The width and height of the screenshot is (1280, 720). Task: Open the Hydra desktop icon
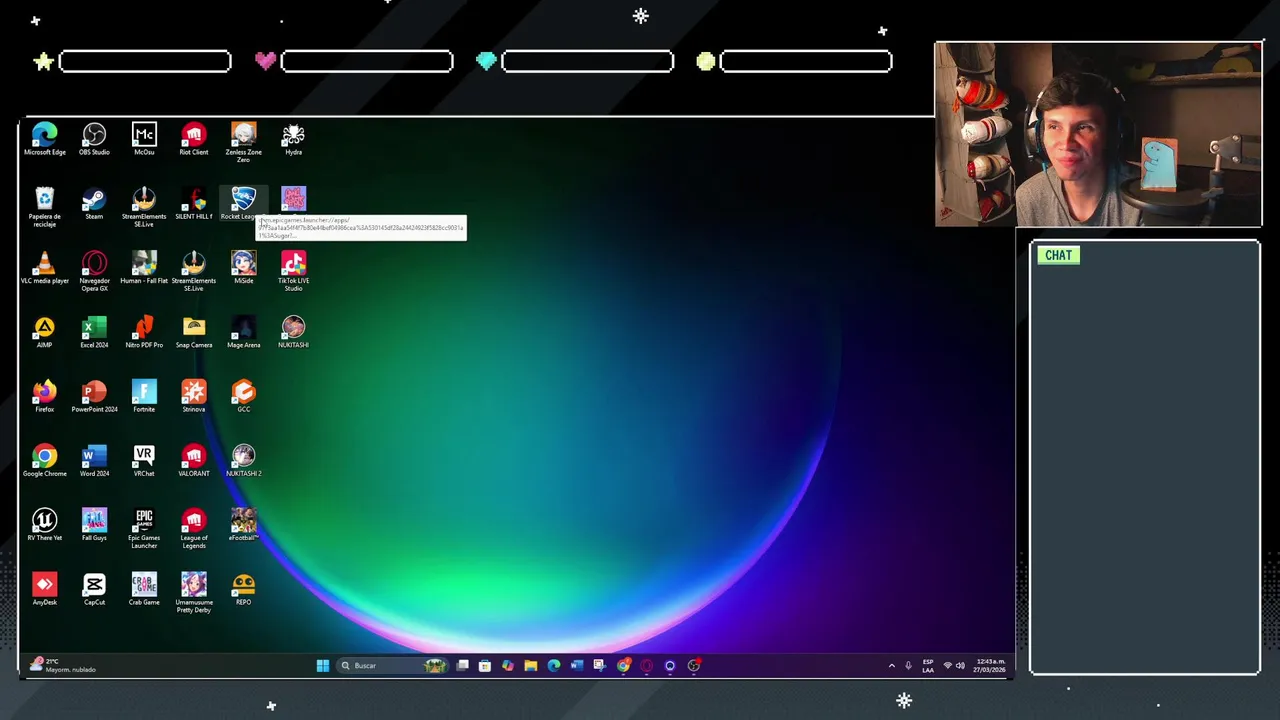click(x=293, y=139)
